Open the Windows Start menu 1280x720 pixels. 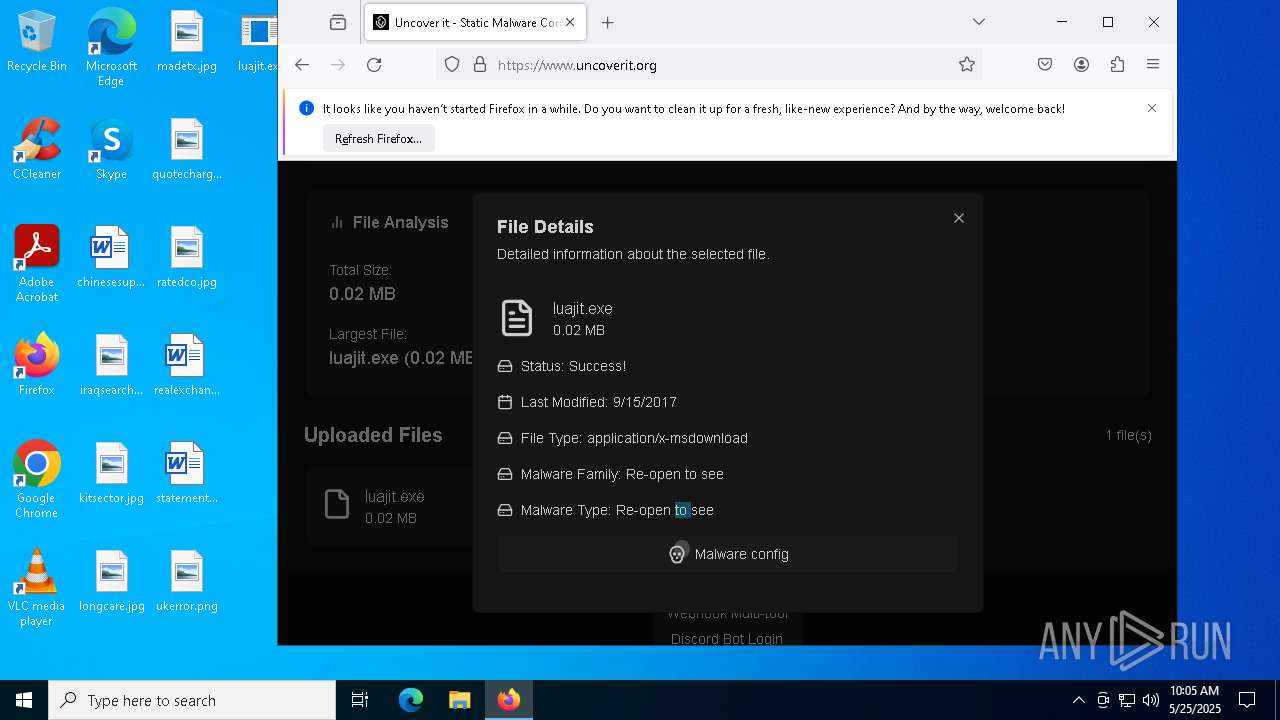click(x=24, y=700)
